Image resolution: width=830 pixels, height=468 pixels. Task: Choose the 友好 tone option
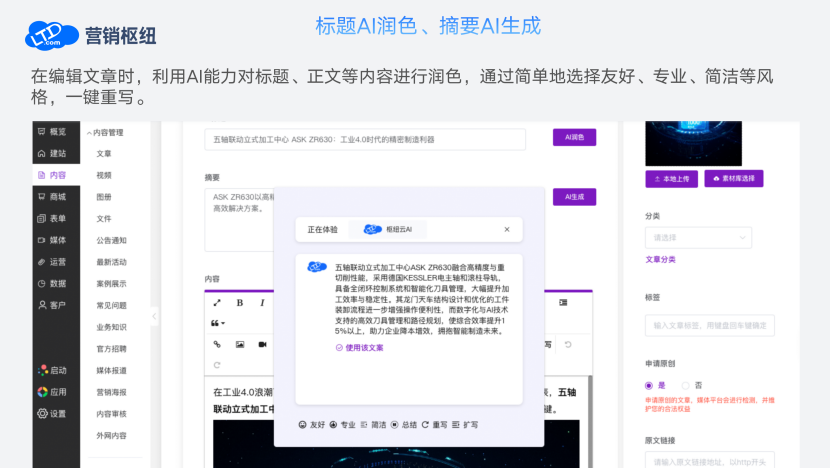(312, 425)
